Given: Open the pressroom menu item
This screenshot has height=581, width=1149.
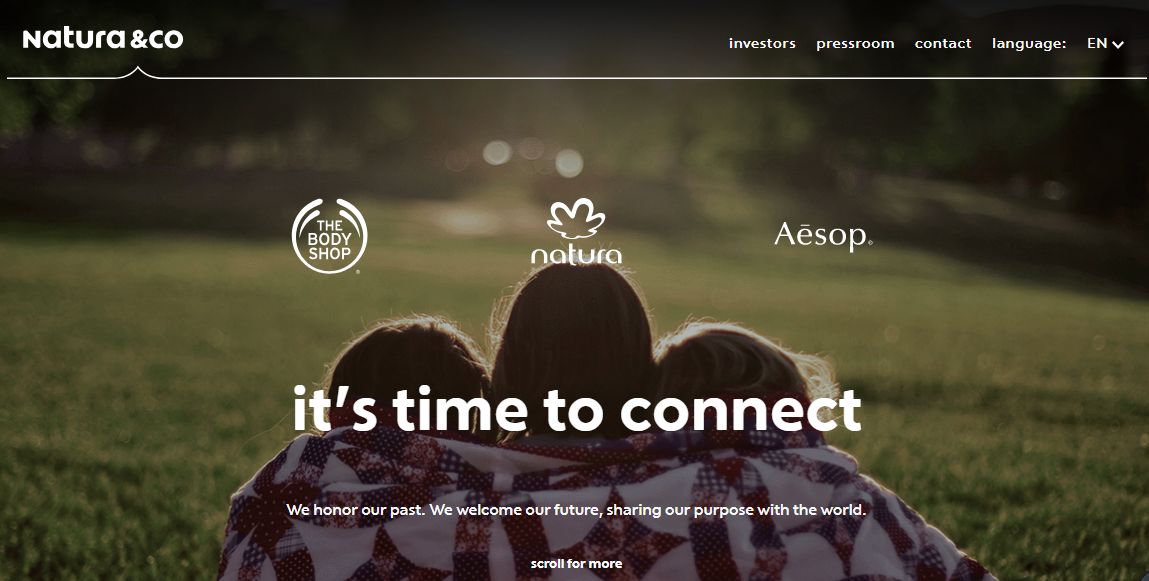Looking at the screenshot, I should coord(855,43).
